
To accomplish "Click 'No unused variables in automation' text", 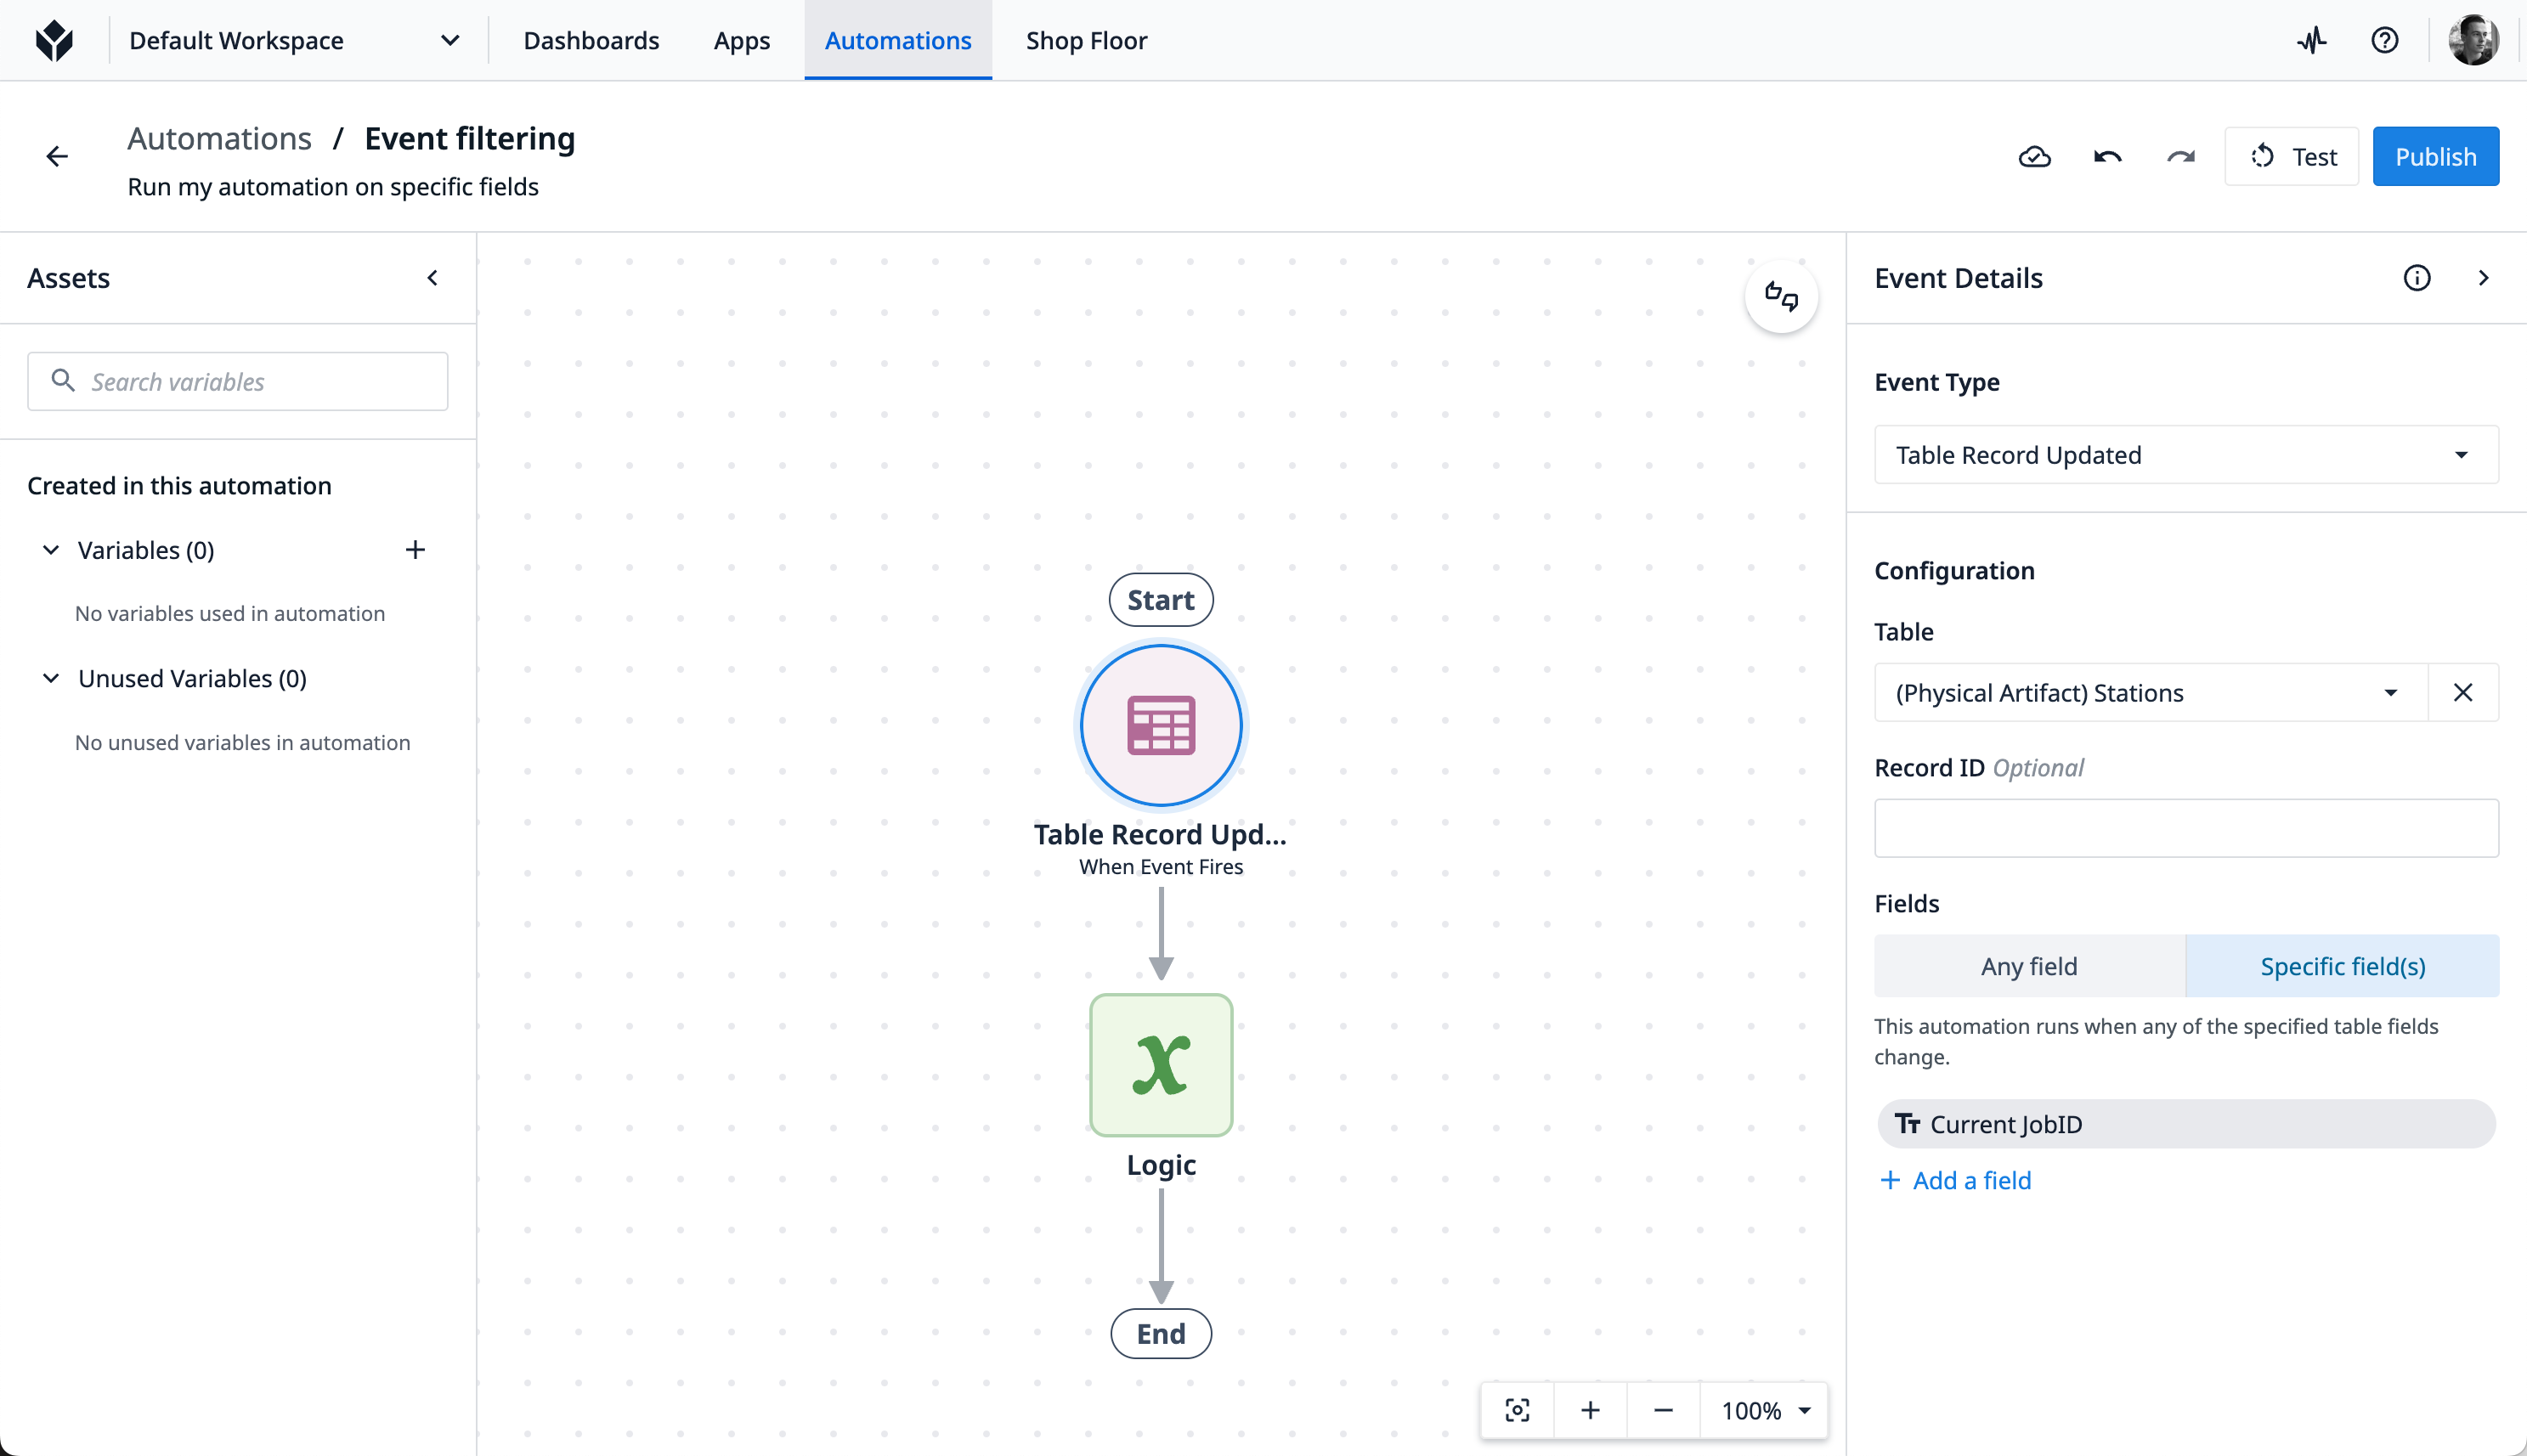I will pyautogui.click(x=242, y=742).
